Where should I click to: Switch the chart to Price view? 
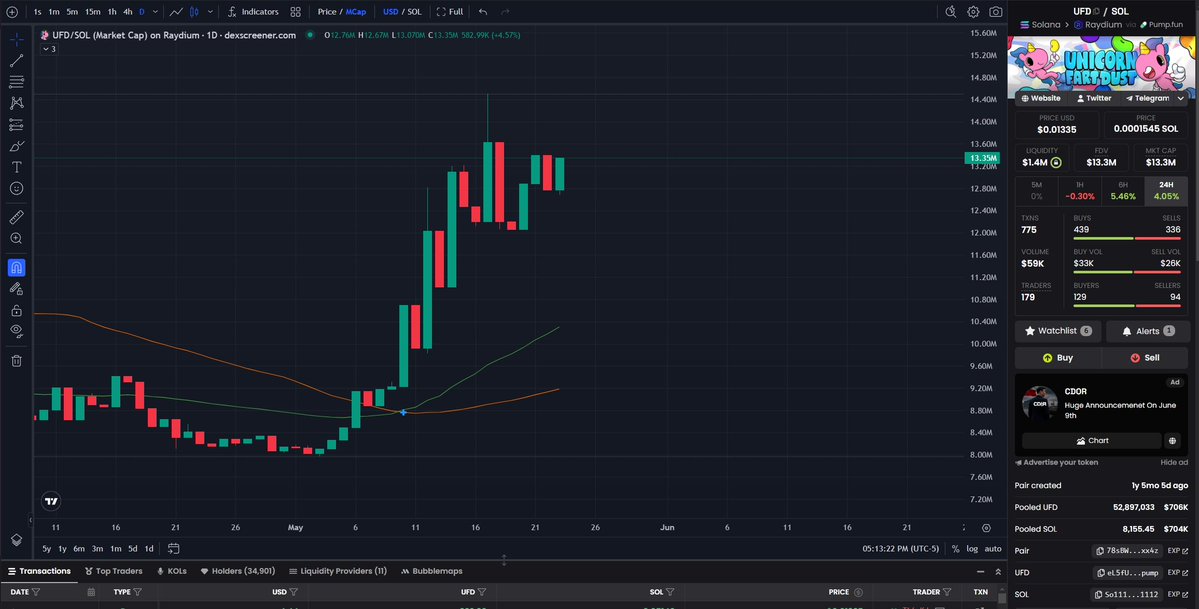pyautogui.click(x=327, y=11)
